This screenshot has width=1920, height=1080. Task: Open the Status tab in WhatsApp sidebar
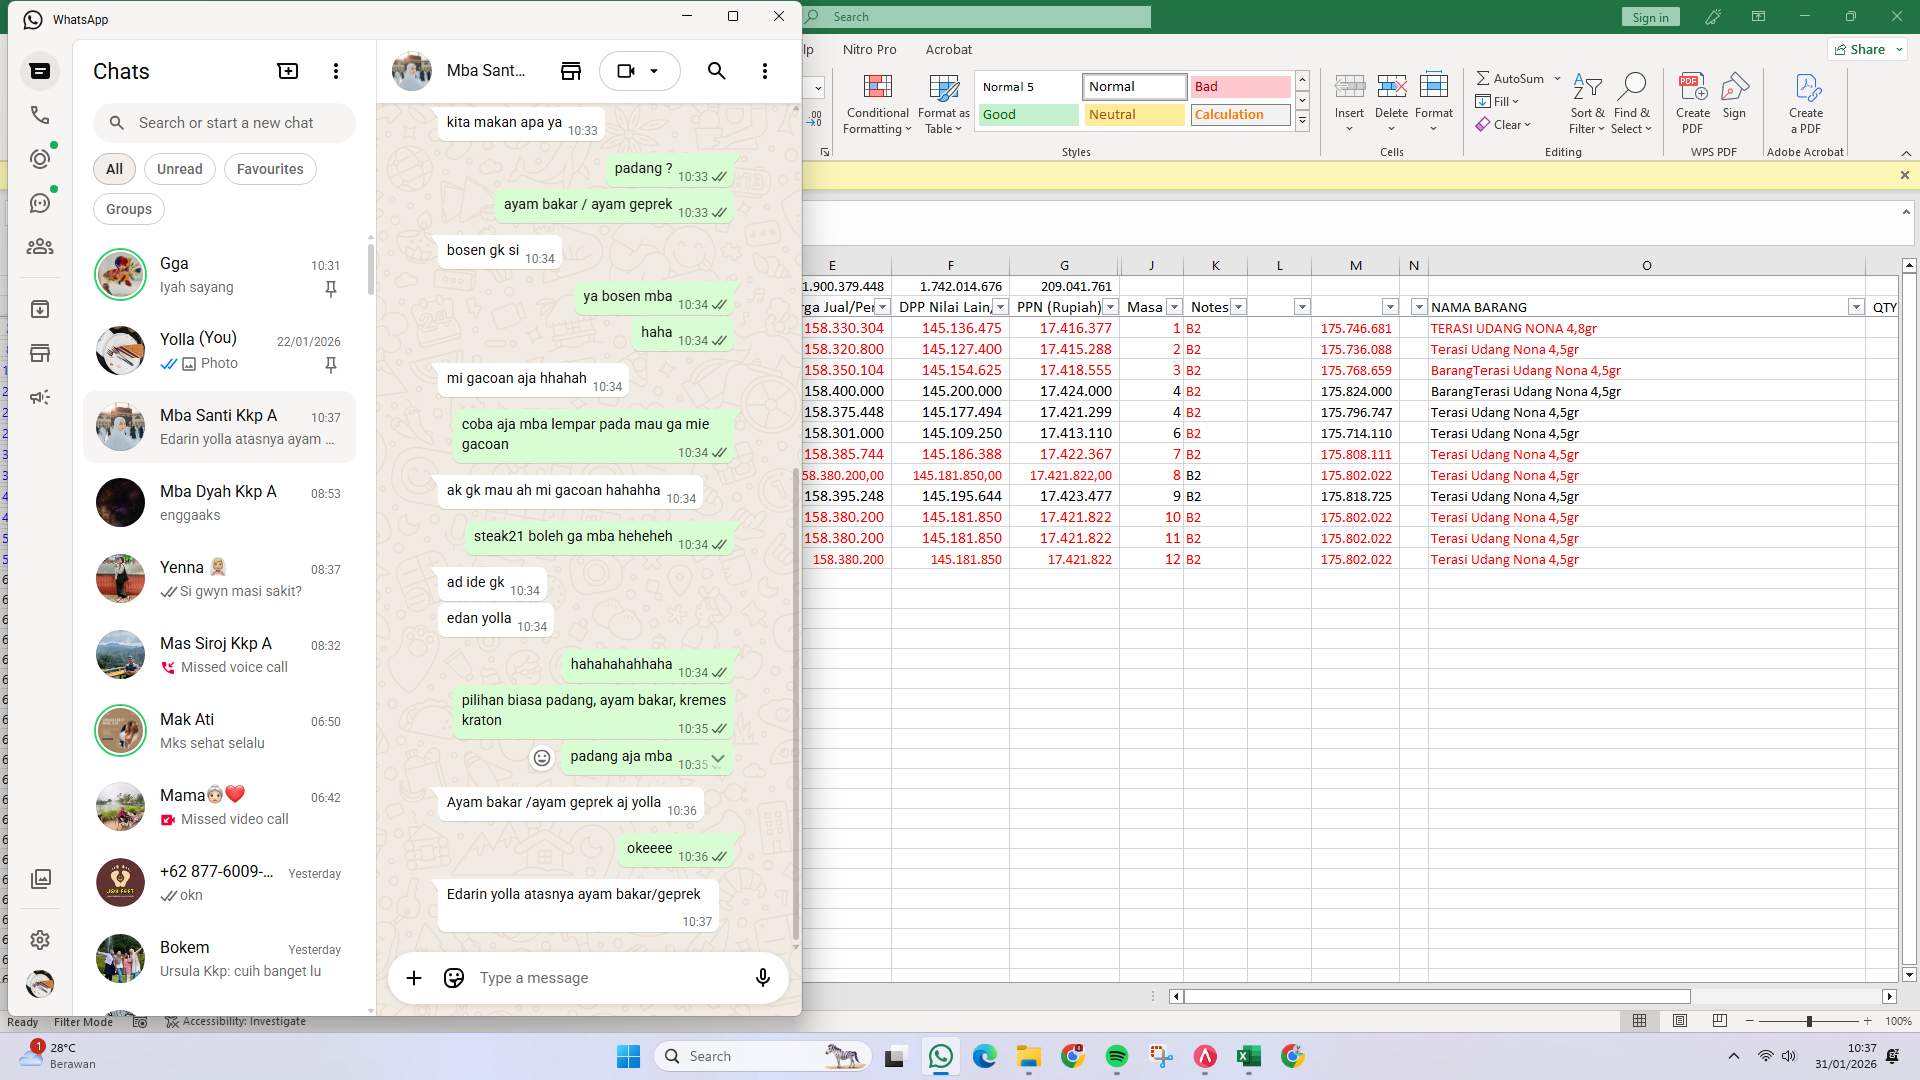pos(40,158)
